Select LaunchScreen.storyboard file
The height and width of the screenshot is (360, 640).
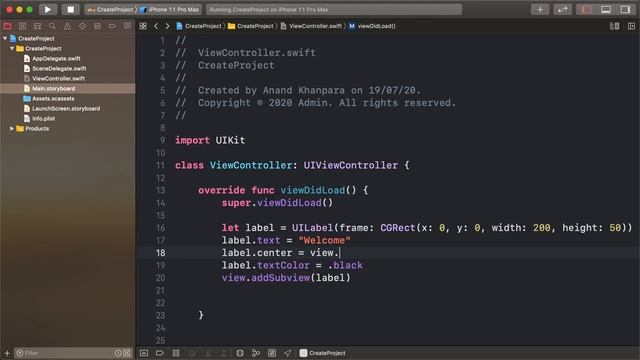(66, 109)
